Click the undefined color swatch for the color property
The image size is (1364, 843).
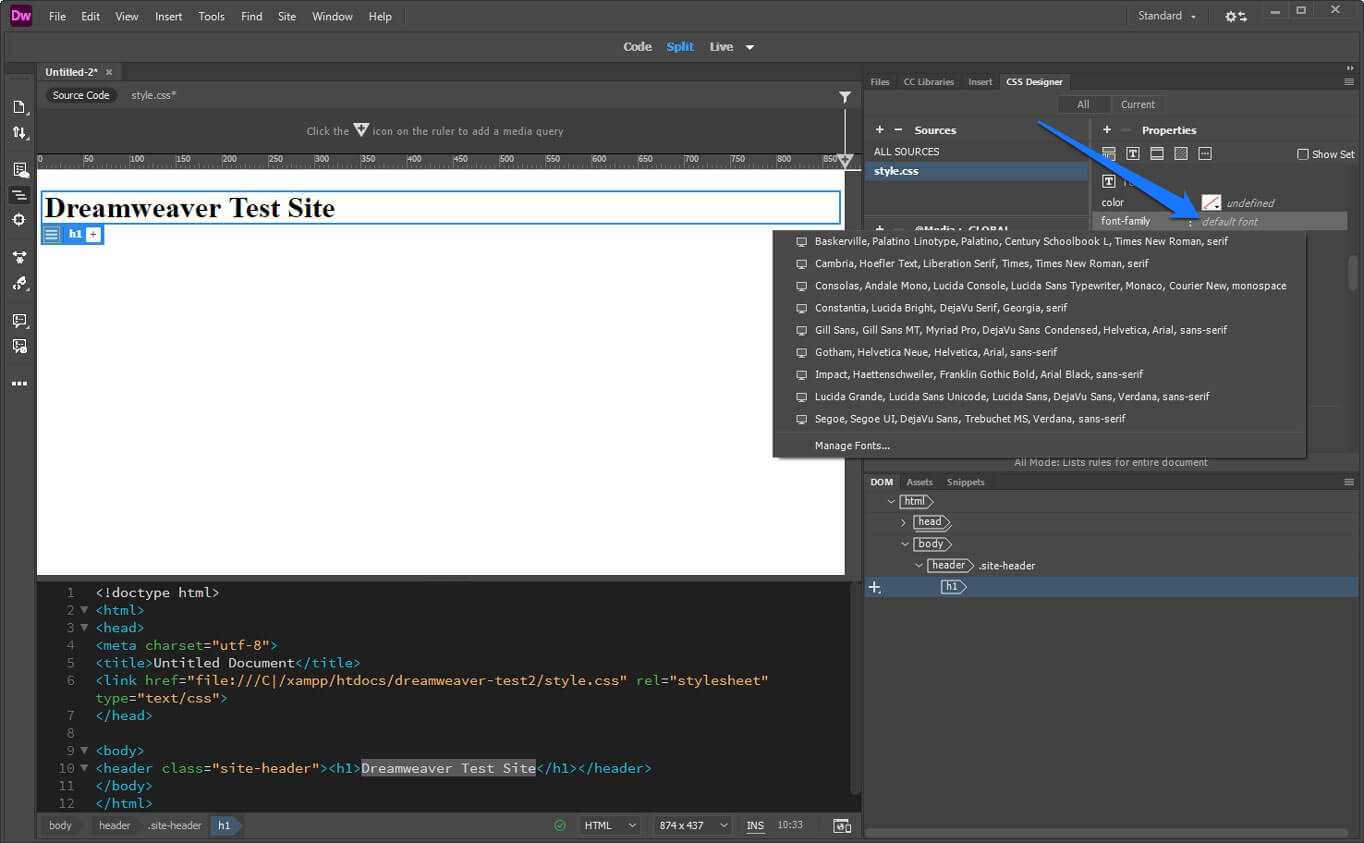pos(1211,201)
